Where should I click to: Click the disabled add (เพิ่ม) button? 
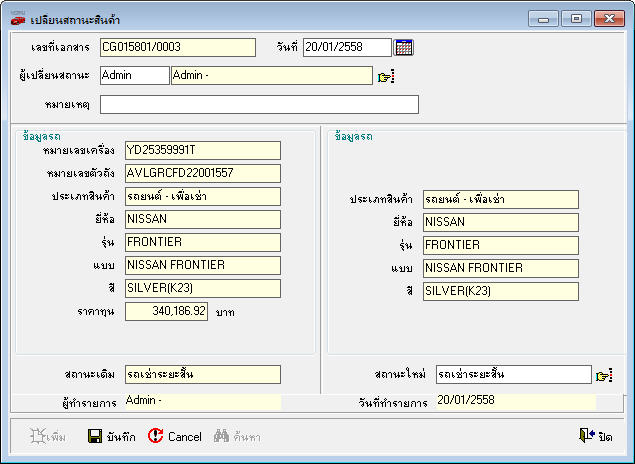(x=48, y=436)
